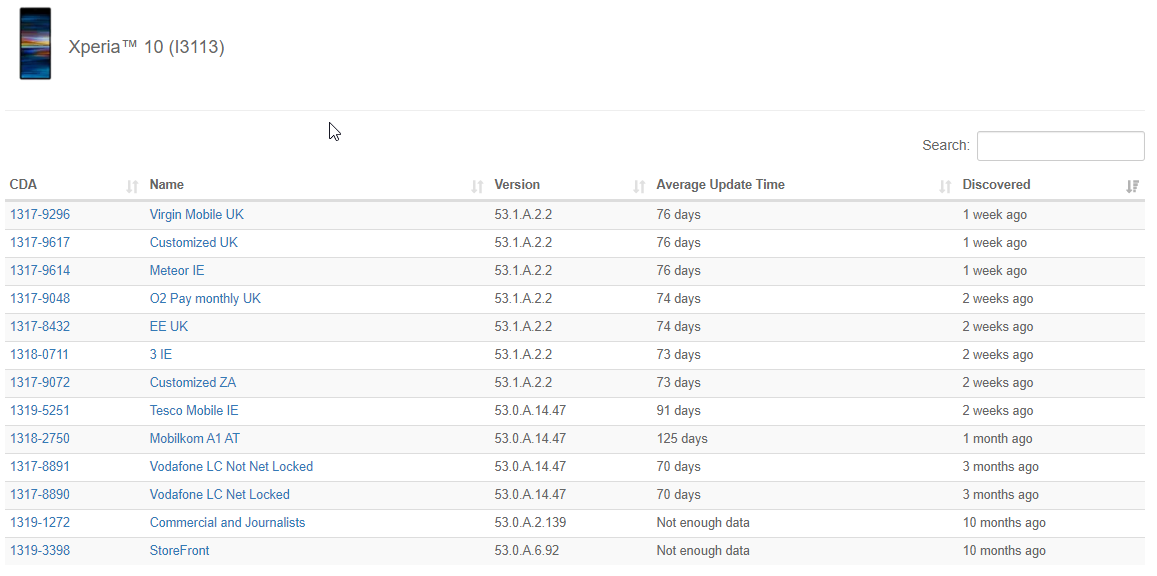1157x576 pixels.
Task: Select 3 months ago in Net Locked row
Action: pos(1001,495)
